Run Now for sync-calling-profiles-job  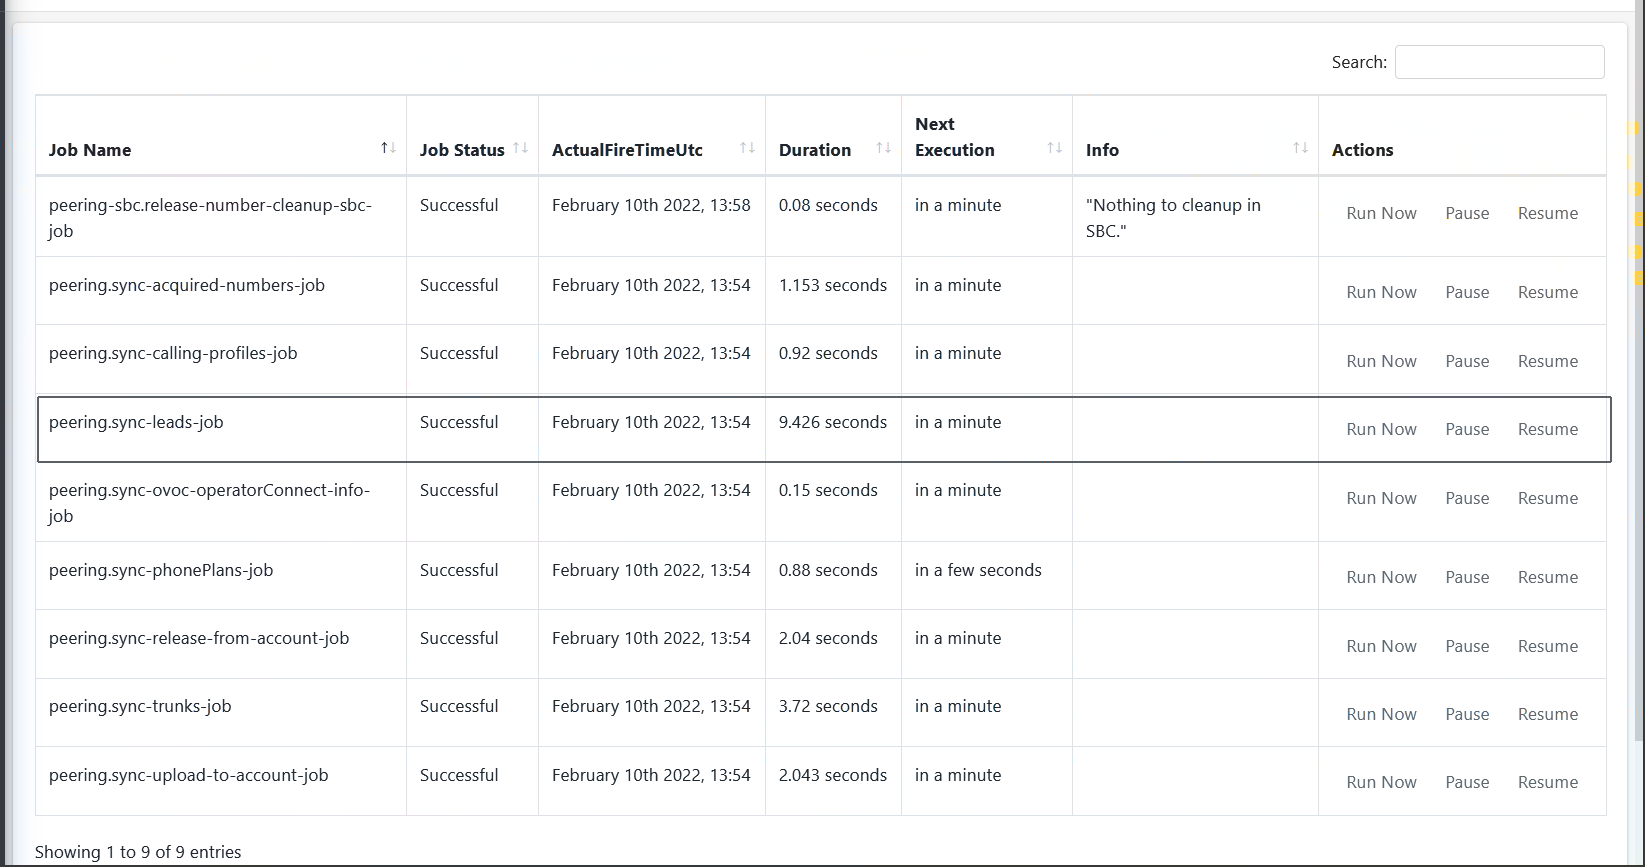click(x=1381, y=361)
